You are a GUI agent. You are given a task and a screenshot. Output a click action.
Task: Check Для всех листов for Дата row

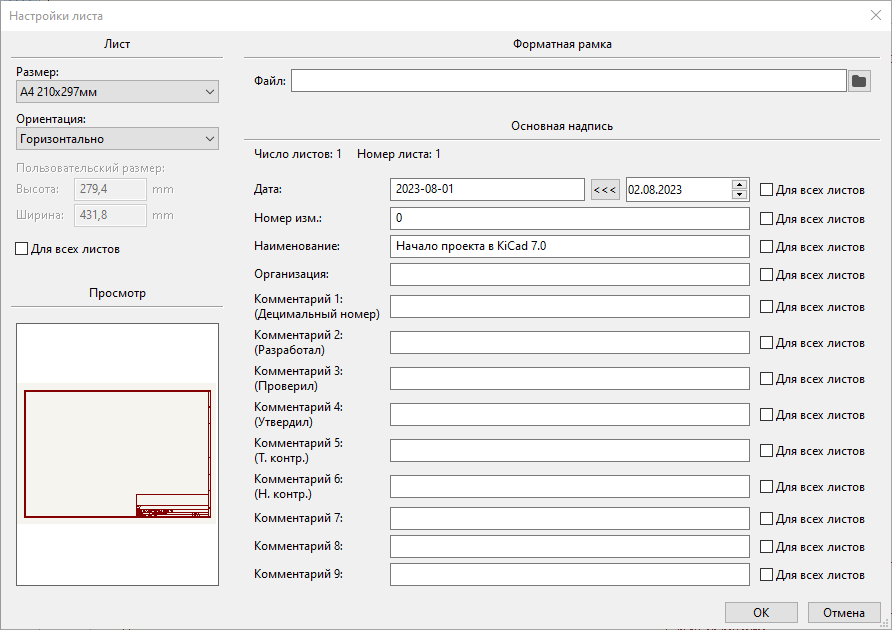[x=767, y=190]
